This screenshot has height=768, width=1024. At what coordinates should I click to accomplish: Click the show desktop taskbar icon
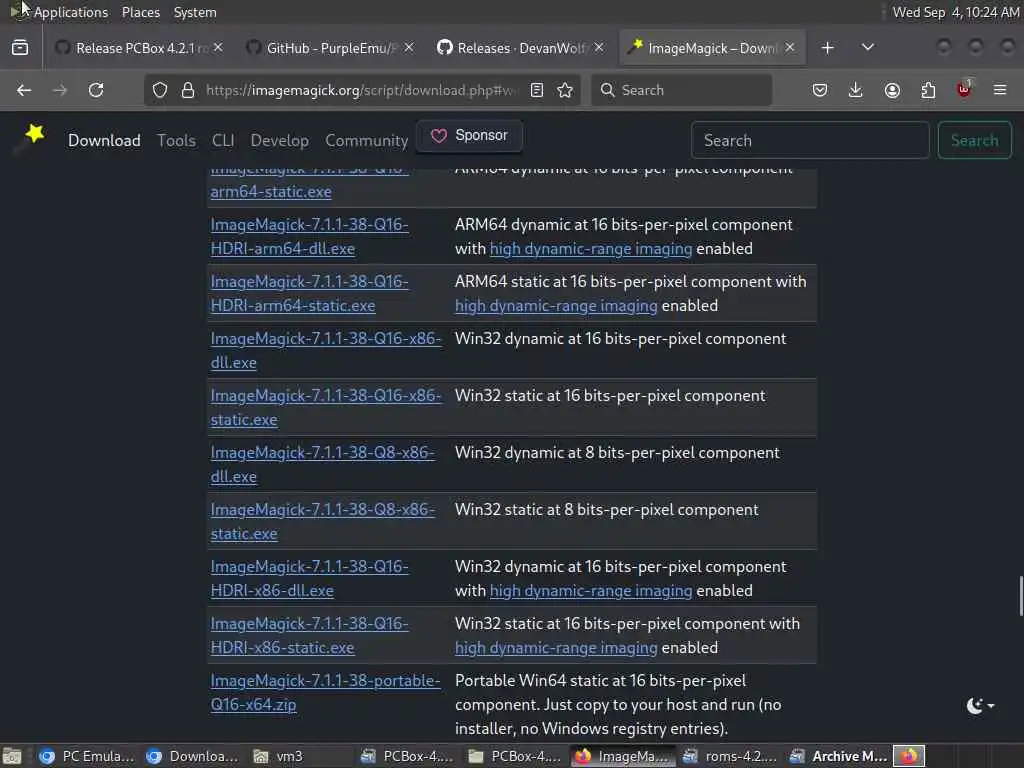click(12, 756)
